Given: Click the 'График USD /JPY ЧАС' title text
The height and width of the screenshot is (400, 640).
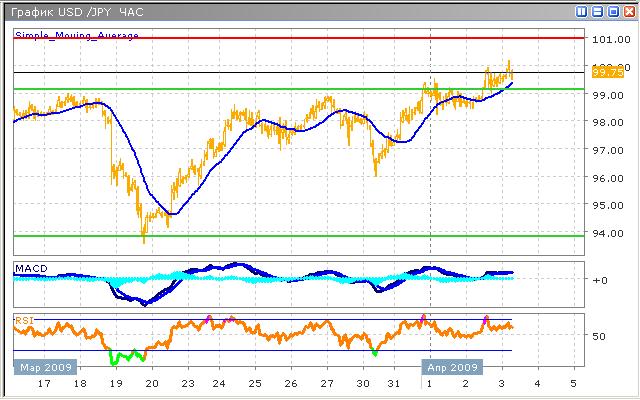Looking at the screenshot, I should pyautogui.click(x=77, y=12).
